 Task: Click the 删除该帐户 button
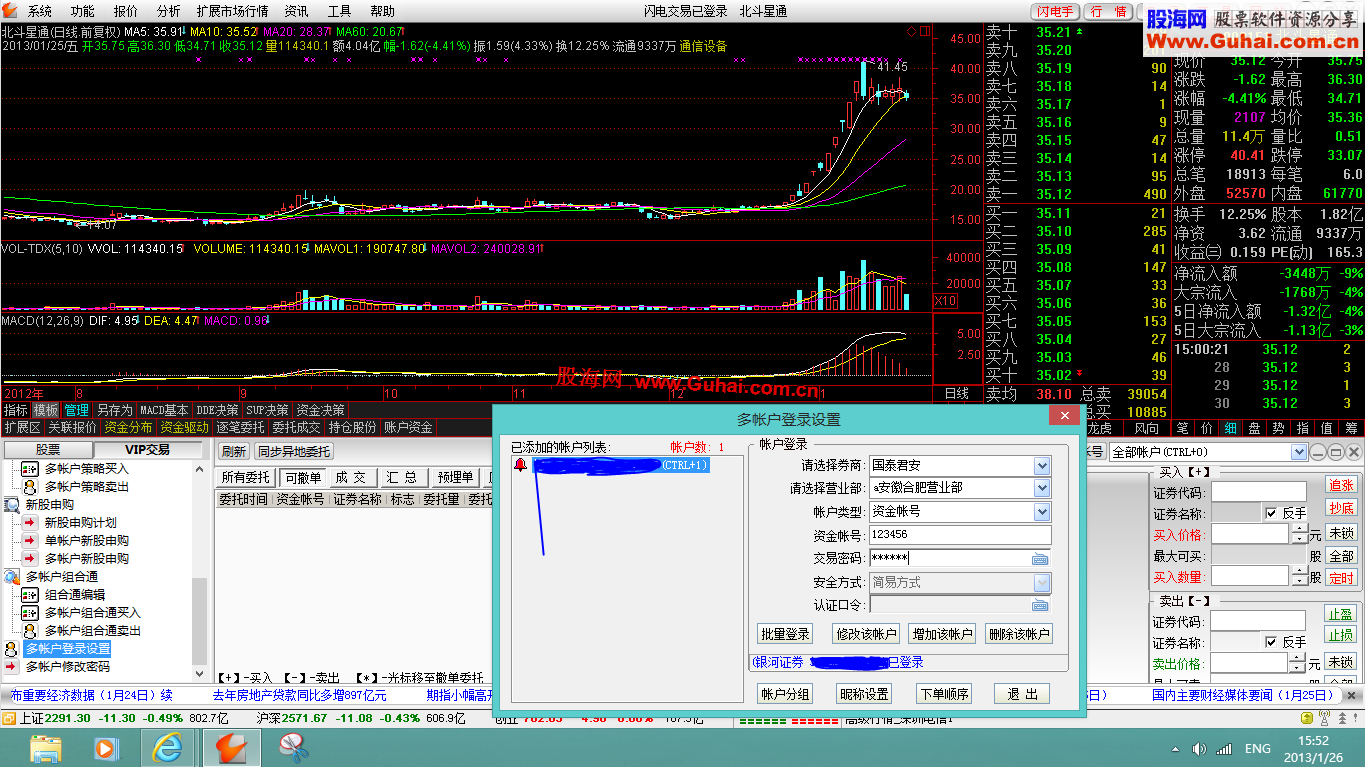(x=1018, y=634)
